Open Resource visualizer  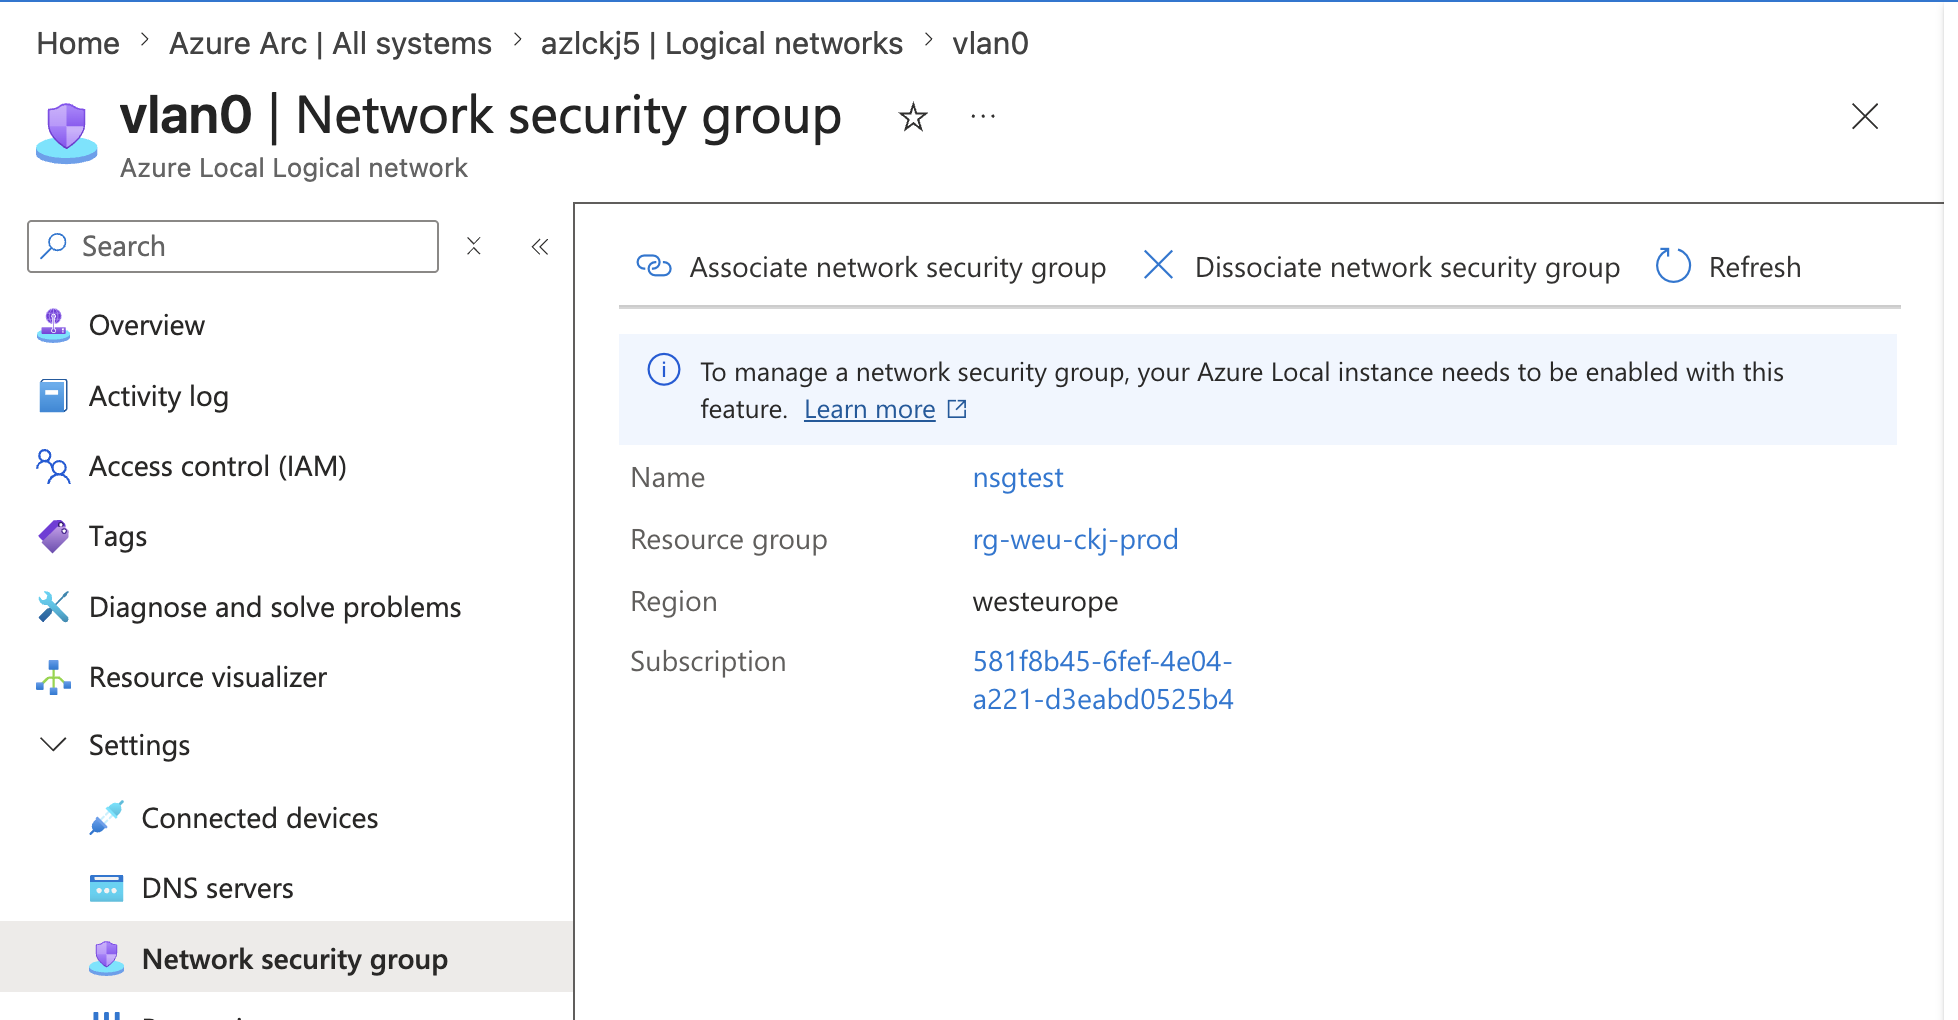pos(208,677)
